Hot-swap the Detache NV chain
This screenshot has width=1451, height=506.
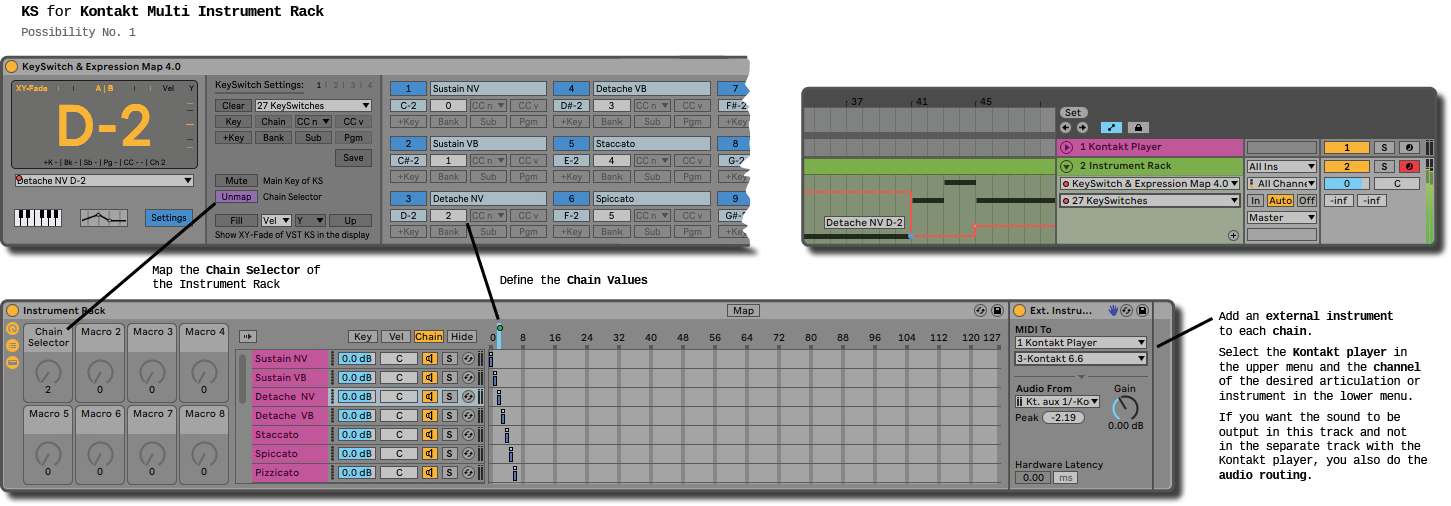[468, 397]
